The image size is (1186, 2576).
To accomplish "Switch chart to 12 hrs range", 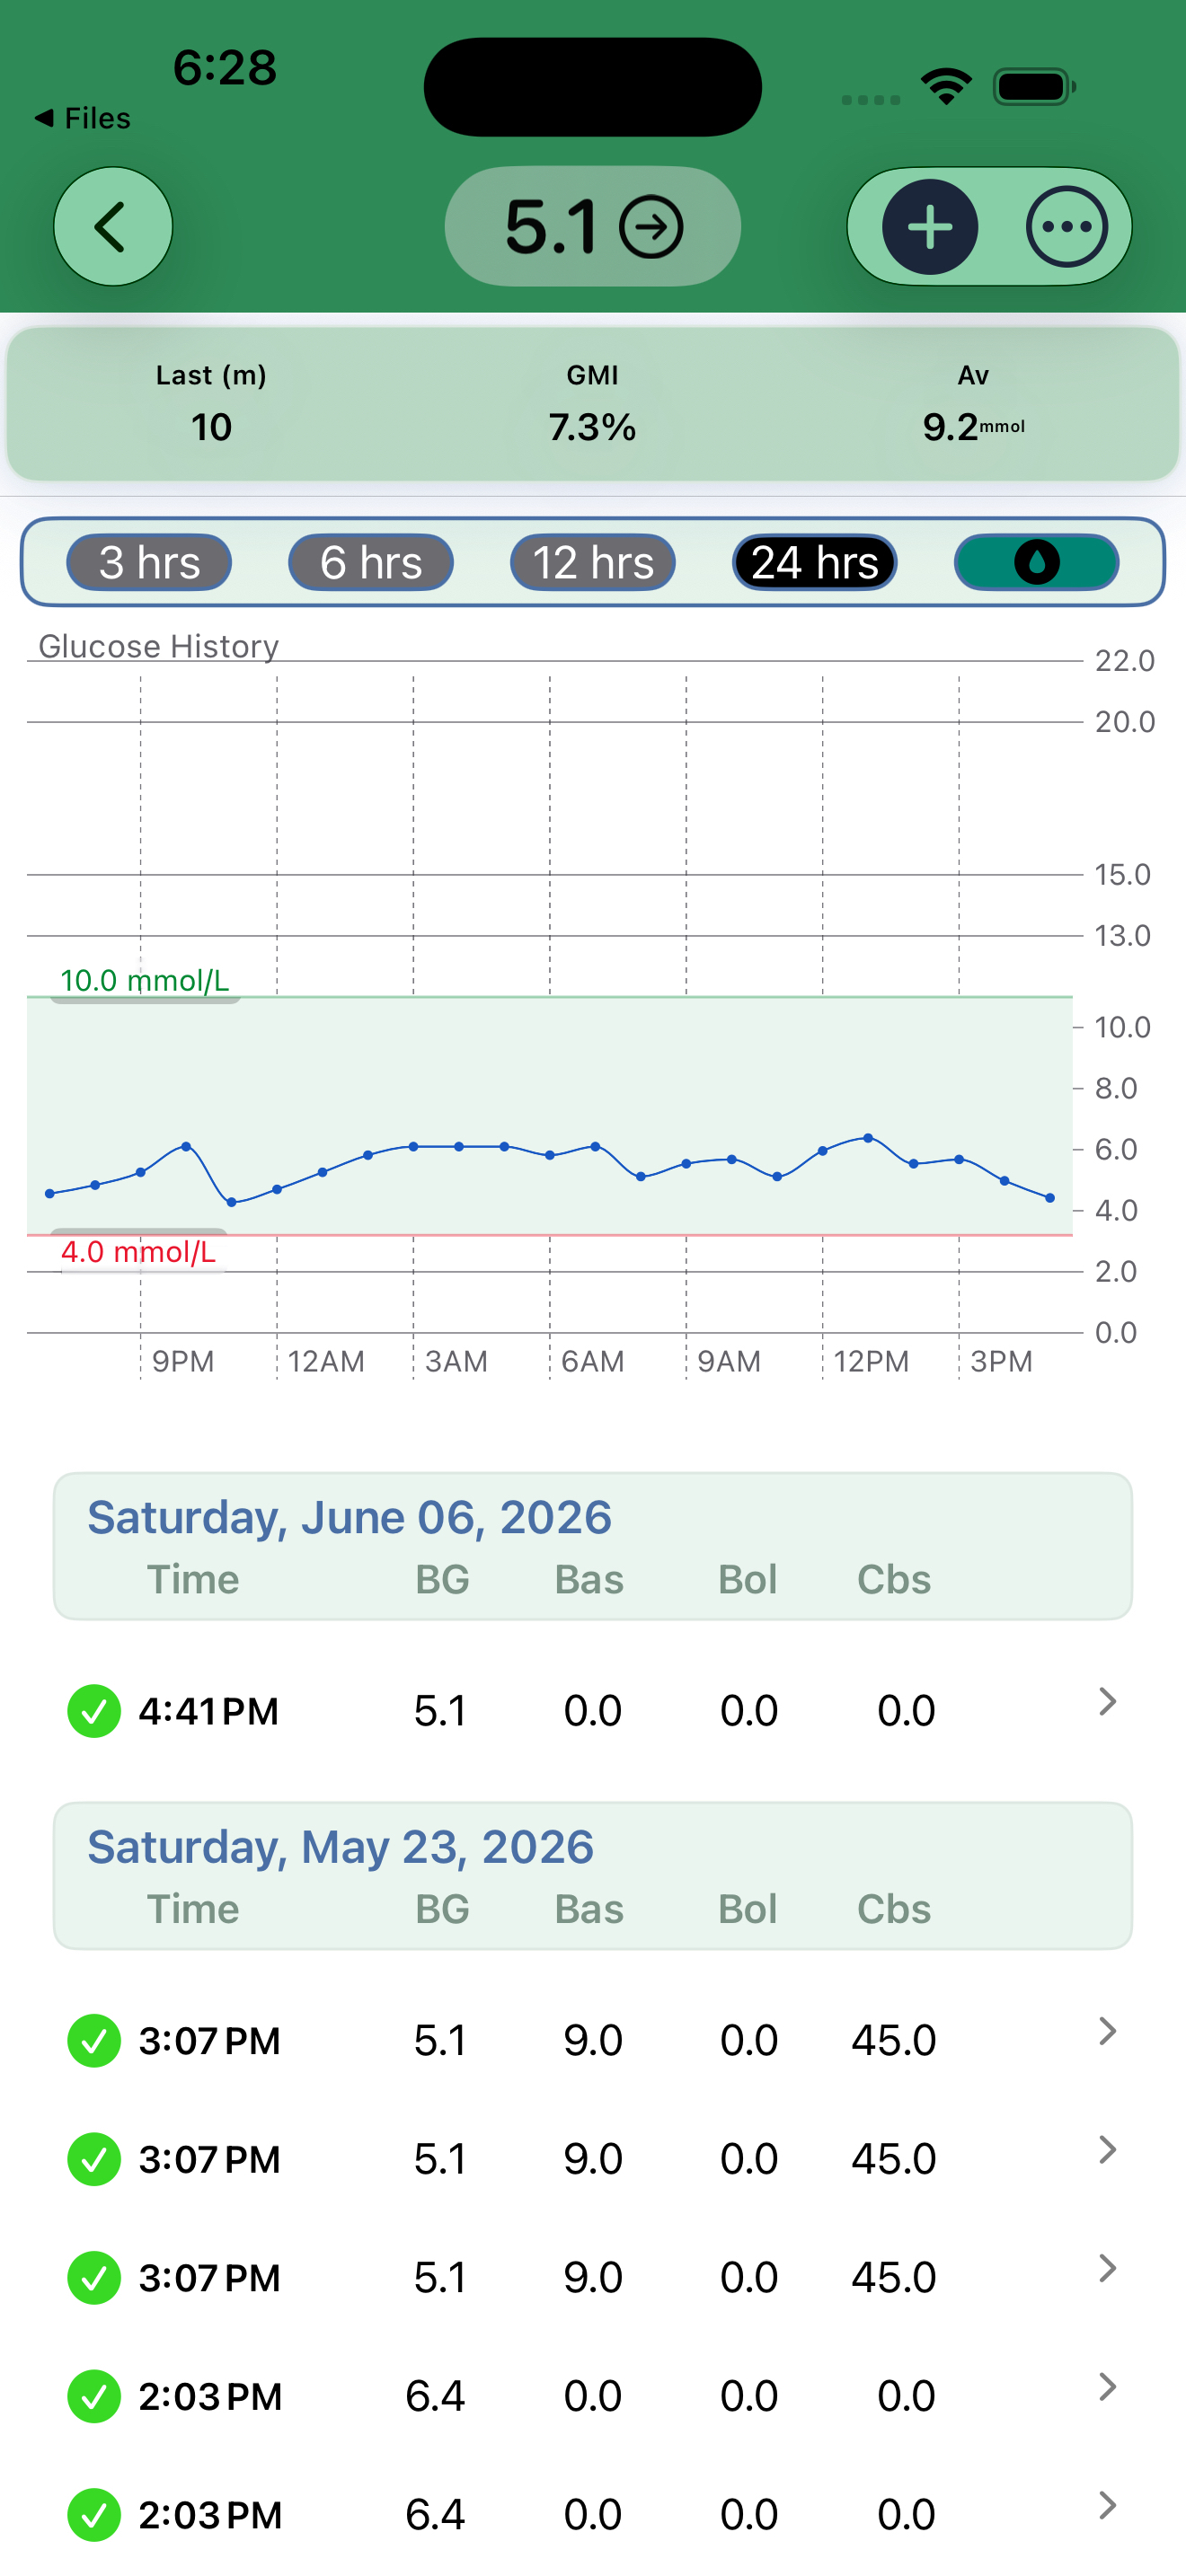I will [593, 562].
